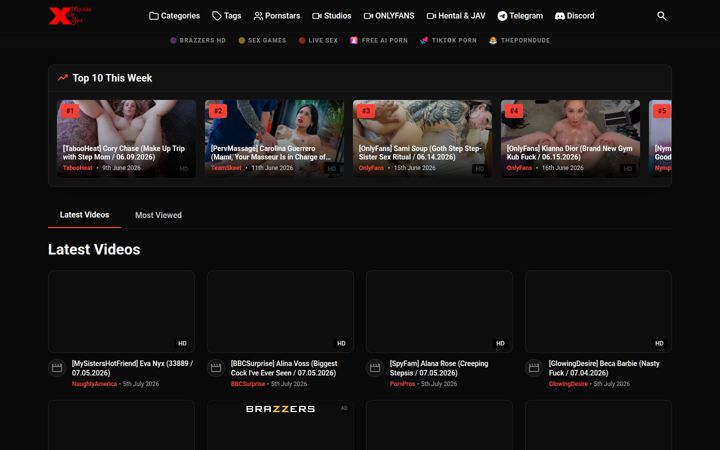Click the studio avatar icon beside BBCSurprise title
Image resolution: width=720 pixels, height=450 pixels.
click(216, 368)
